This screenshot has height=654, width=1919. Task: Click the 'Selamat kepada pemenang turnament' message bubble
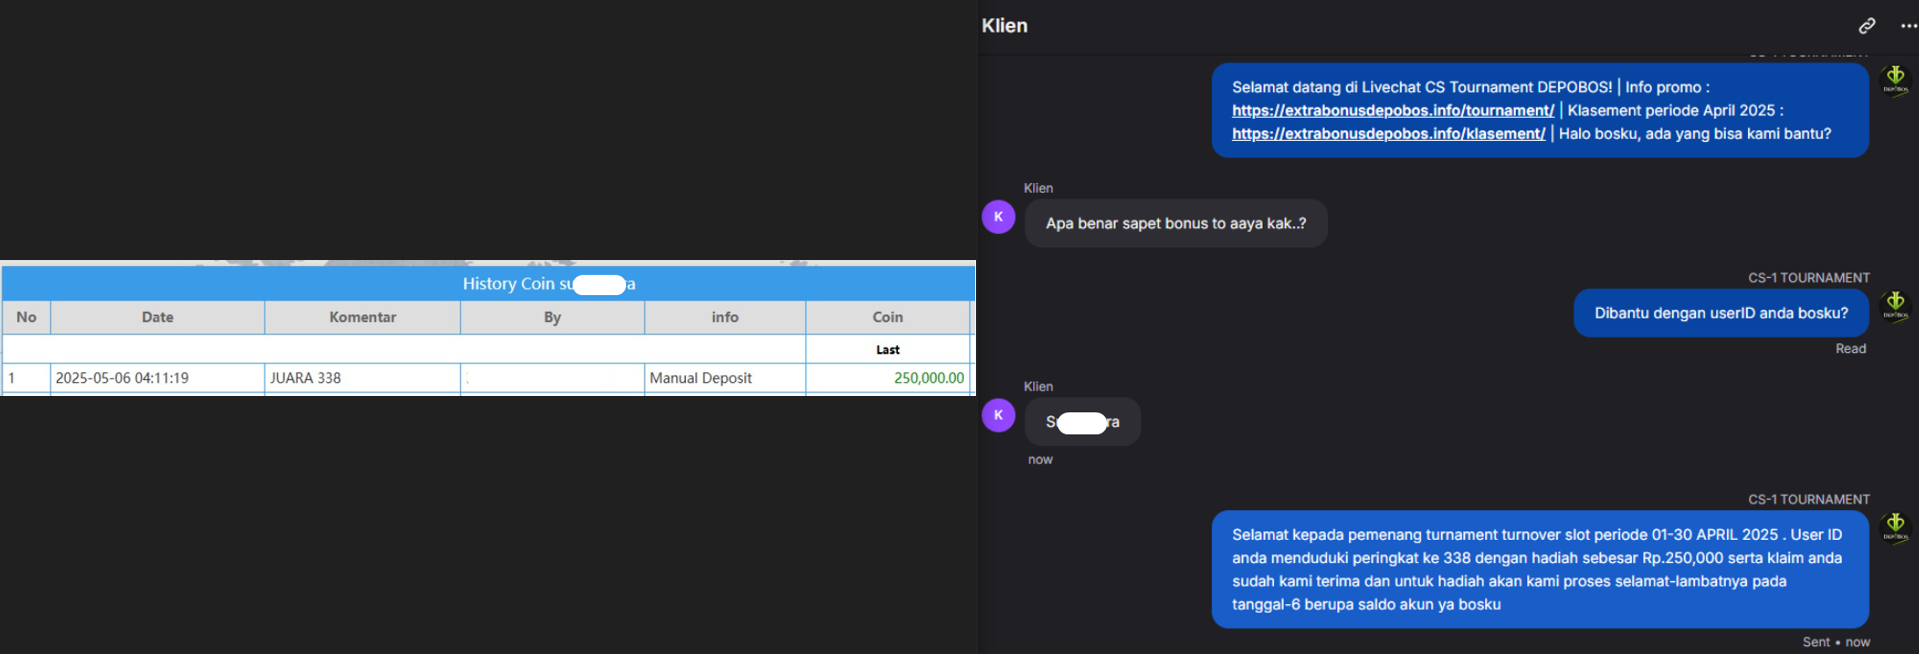coord(1540,569)
